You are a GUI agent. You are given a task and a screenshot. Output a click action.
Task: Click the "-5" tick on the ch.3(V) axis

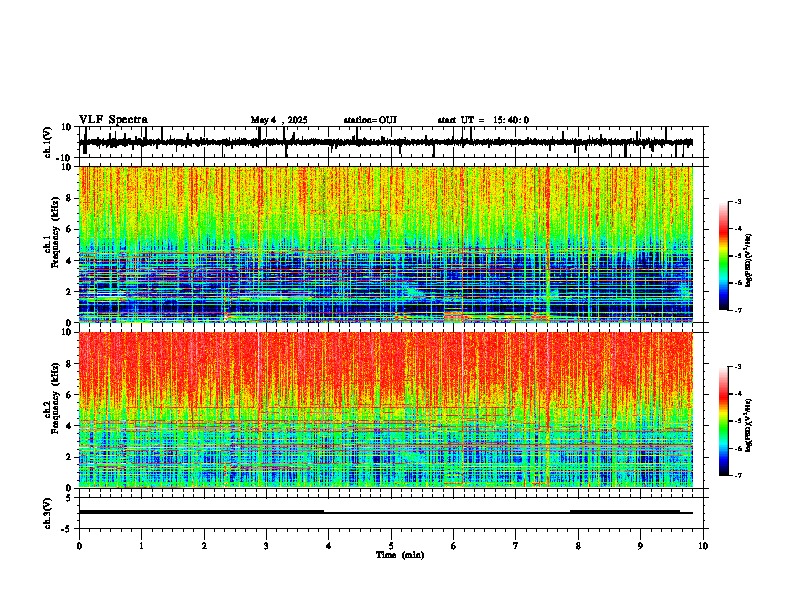(x=68, y=529)
